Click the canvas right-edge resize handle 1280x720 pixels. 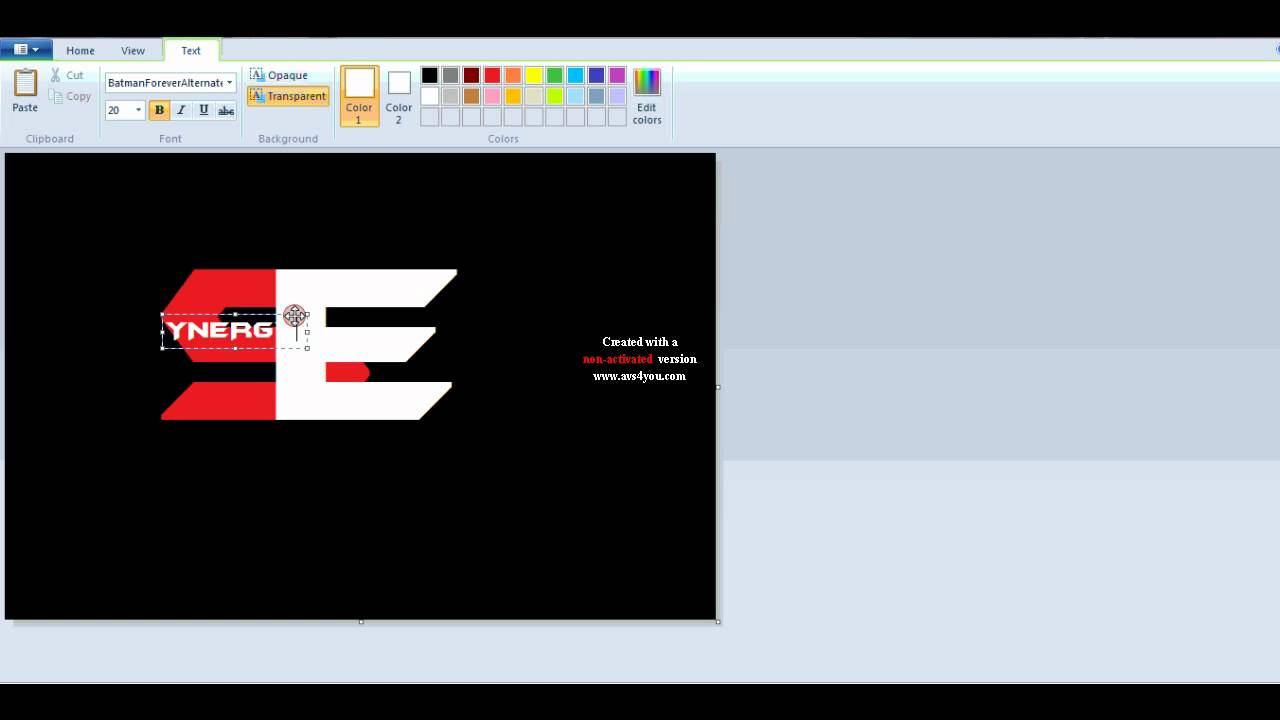point(718,387)
